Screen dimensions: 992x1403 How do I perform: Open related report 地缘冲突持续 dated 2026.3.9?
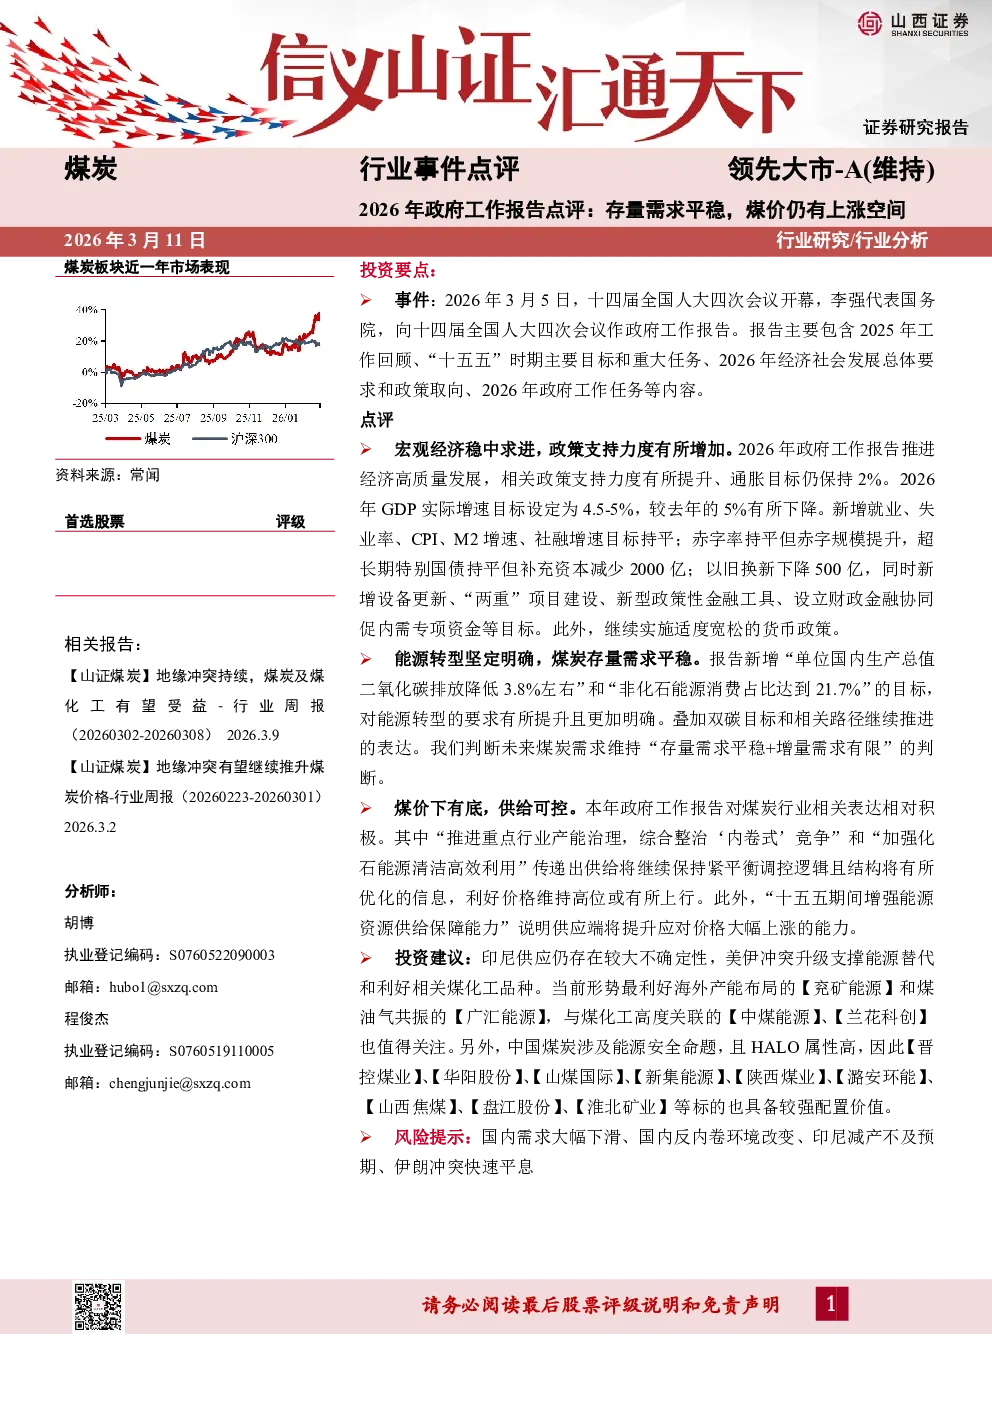coord(195,705)
